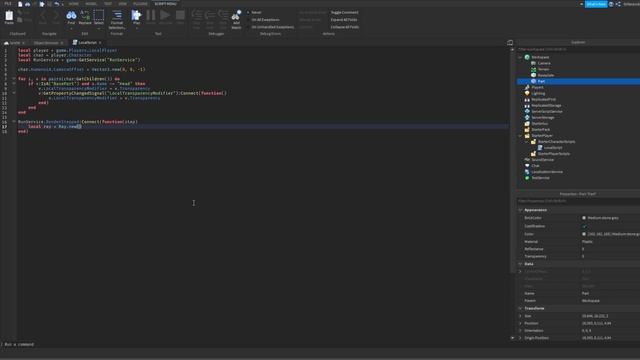Collapse the StarterPlayer tree node
This screenshot has height=360, width=640.
(520, 136)
